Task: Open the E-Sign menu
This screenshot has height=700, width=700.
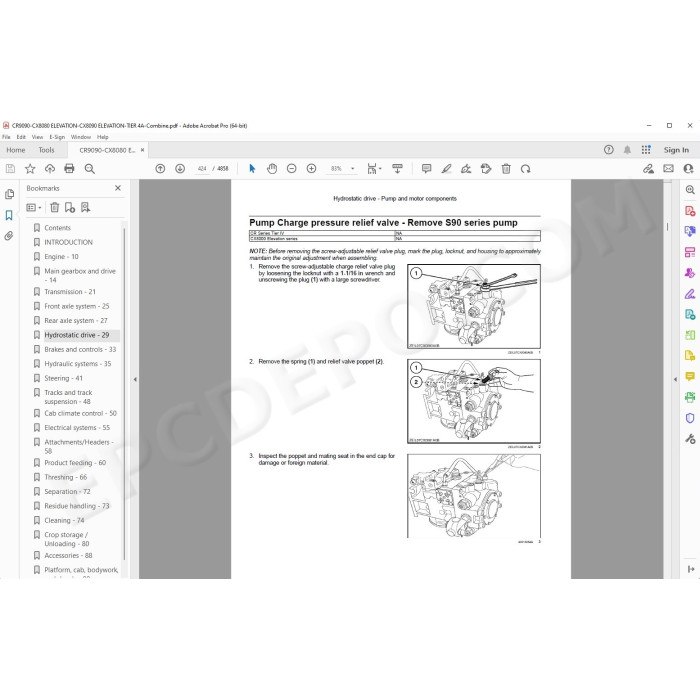Action: pos(57,137)
